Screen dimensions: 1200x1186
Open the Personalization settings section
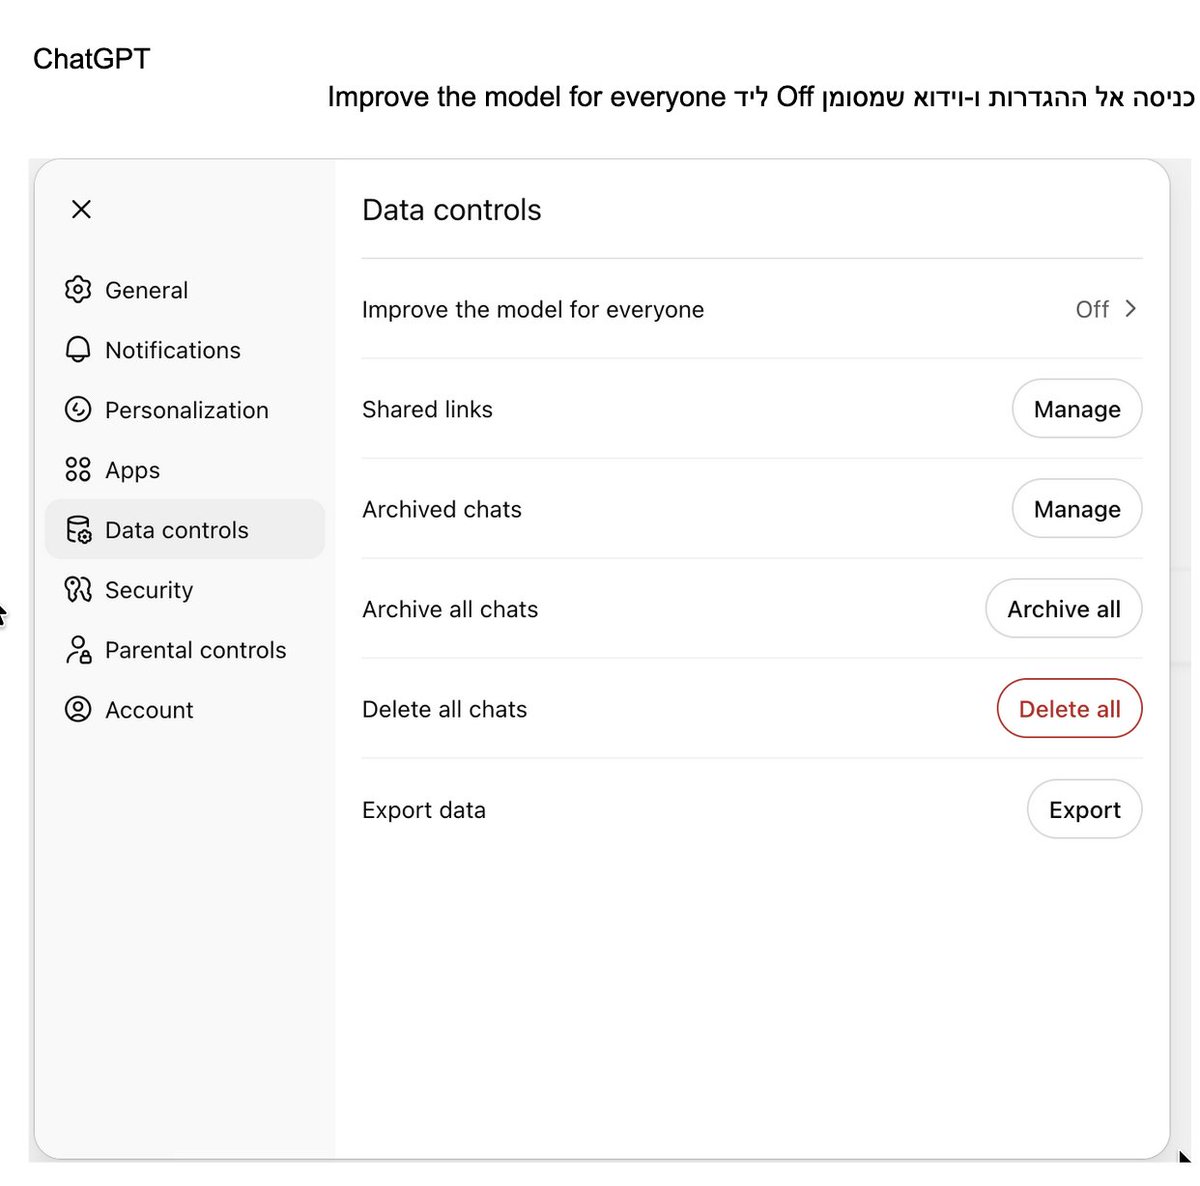click(x=185, y=410)
